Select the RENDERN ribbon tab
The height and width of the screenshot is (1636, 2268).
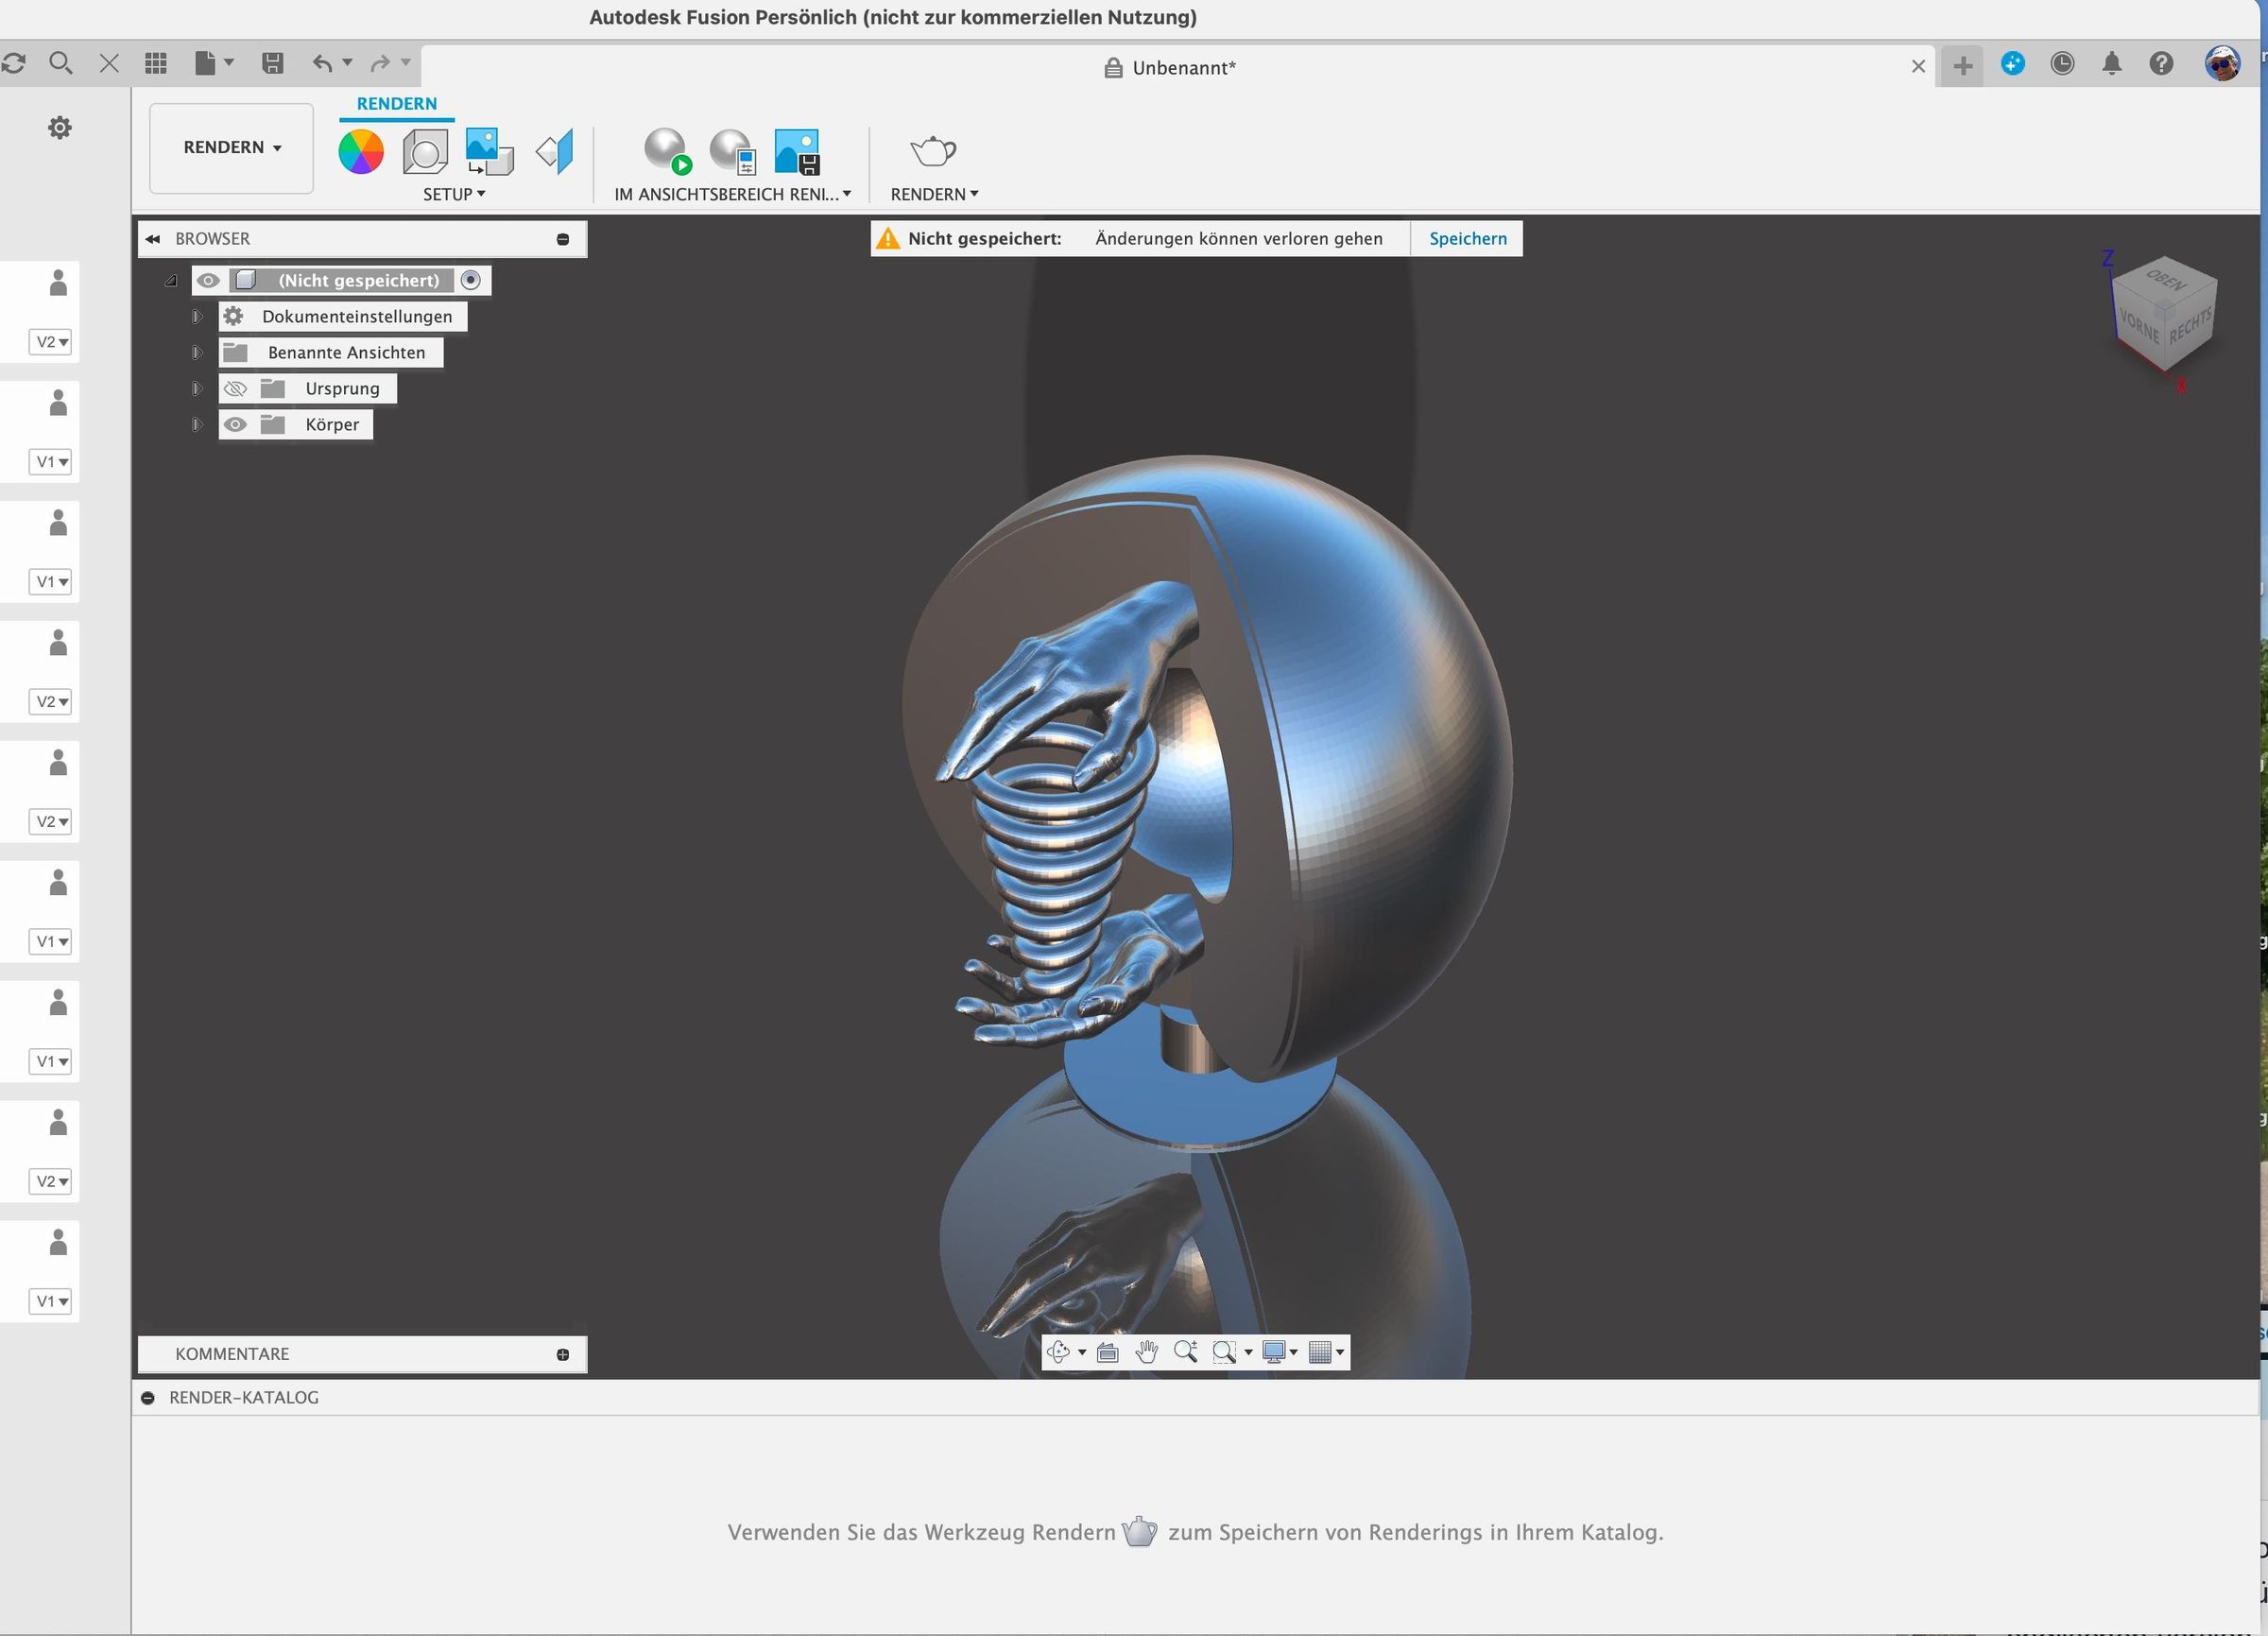pyautogui.click(x=396, y=104)
